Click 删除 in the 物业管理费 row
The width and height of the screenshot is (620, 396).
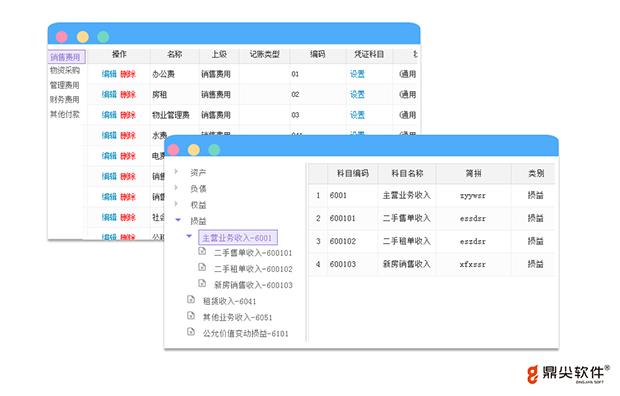pyautogui.click(x=128, y=115)
